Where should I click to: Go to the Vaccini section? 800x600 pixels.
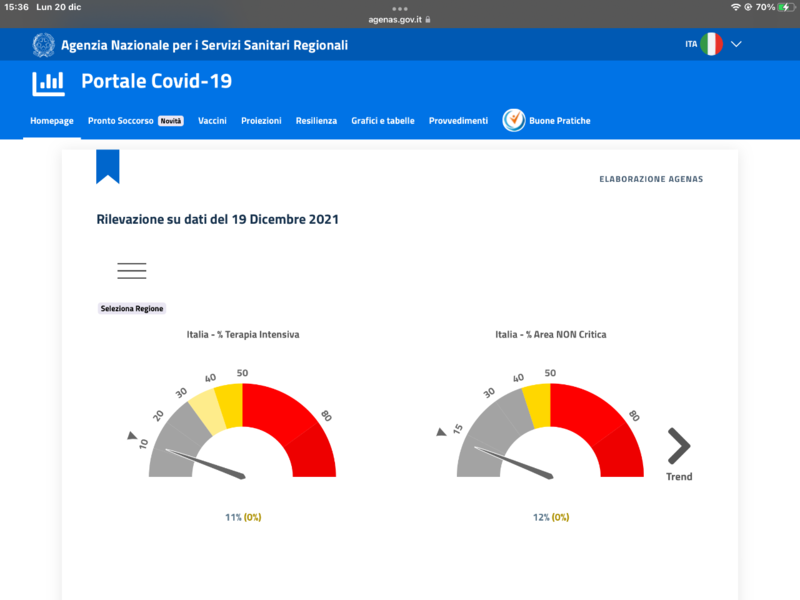212,121
